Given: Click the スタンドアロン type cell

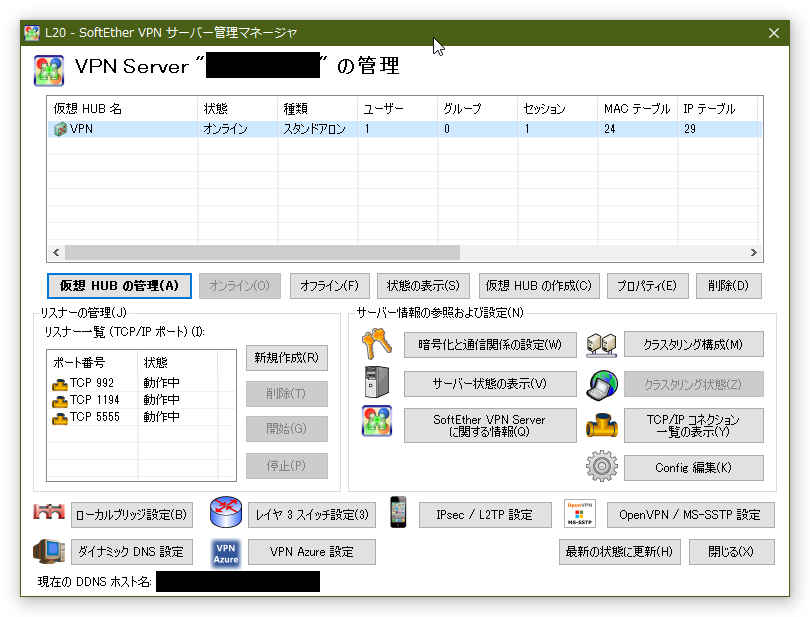Looking at the screenshot, I should click(314, 129).
